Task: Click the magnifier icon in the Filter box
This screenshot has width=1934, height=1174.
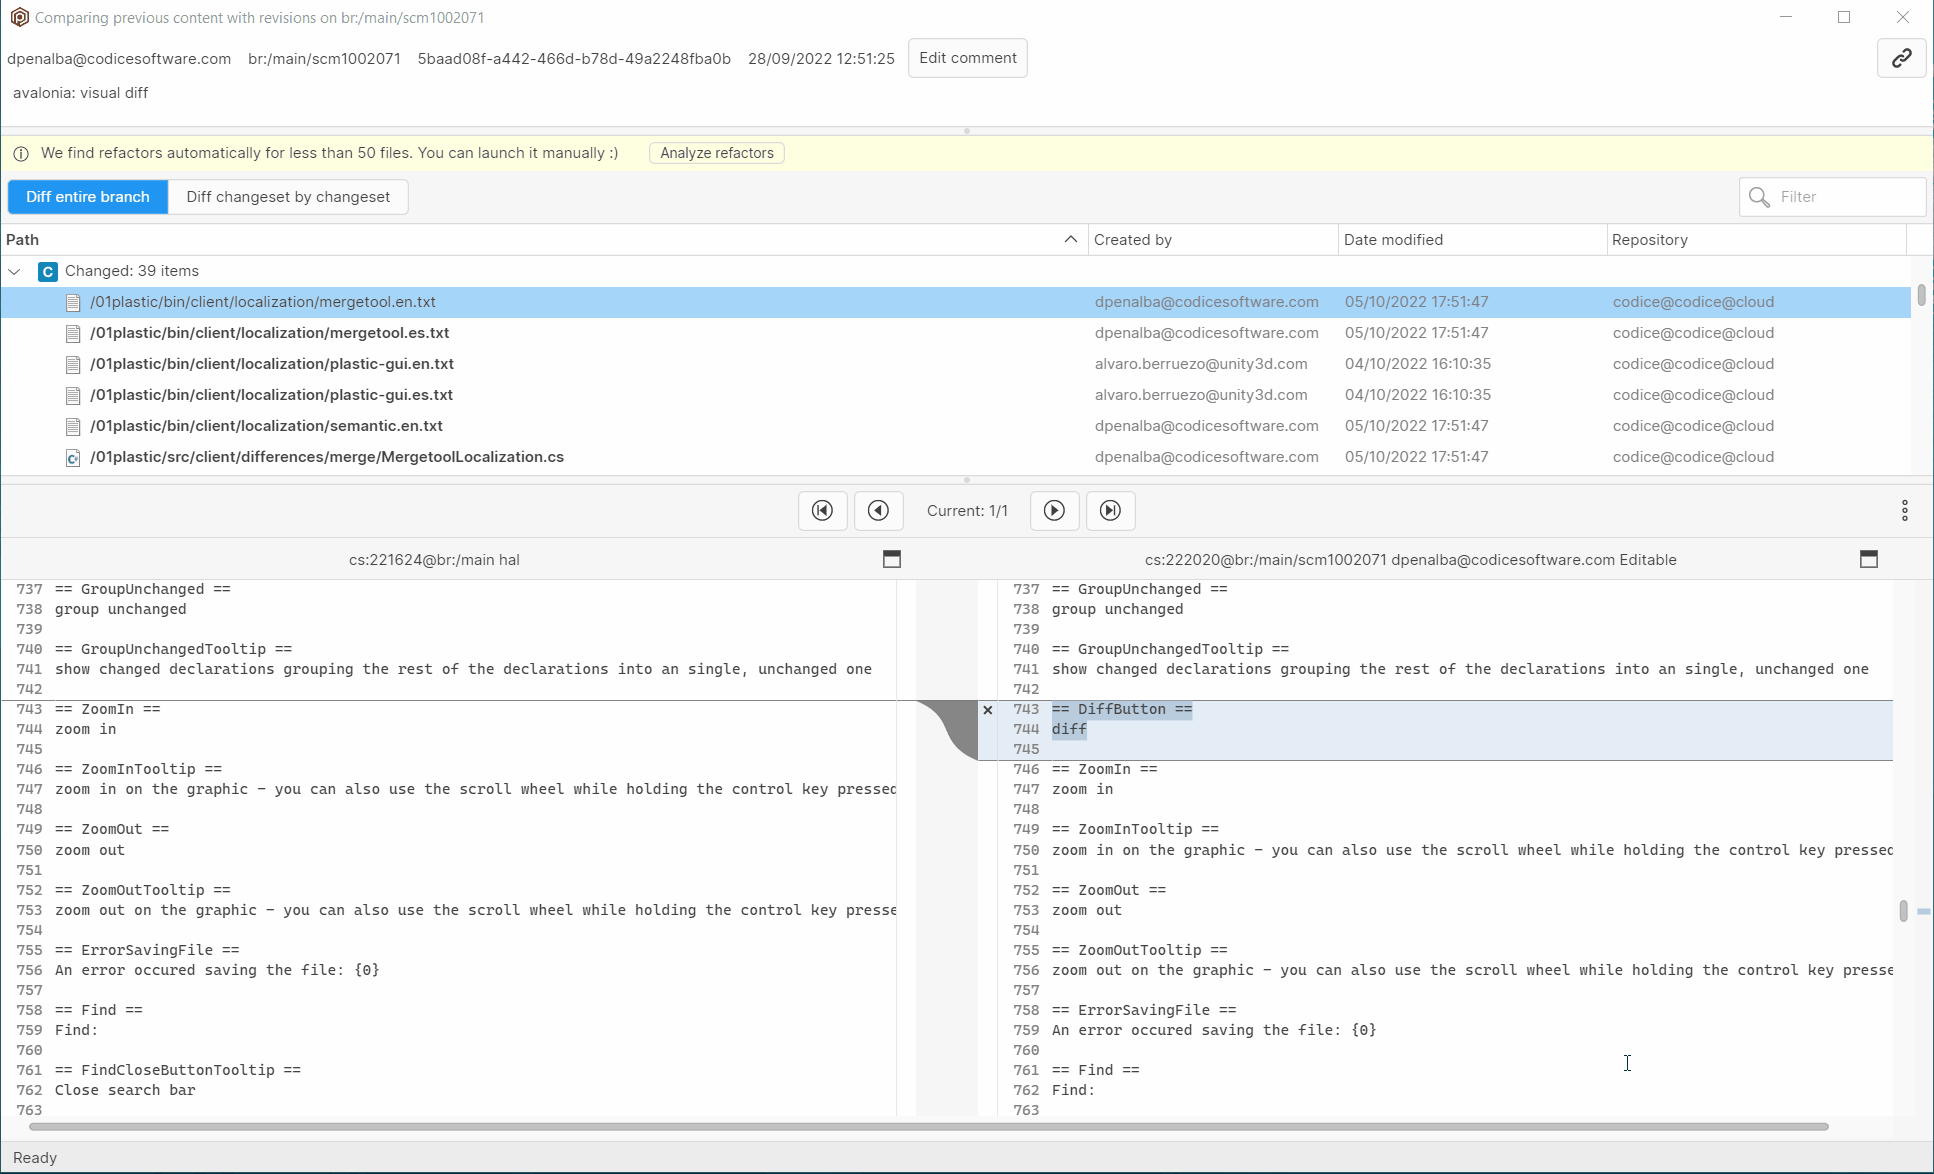Action: click(x=1759, y=197)
